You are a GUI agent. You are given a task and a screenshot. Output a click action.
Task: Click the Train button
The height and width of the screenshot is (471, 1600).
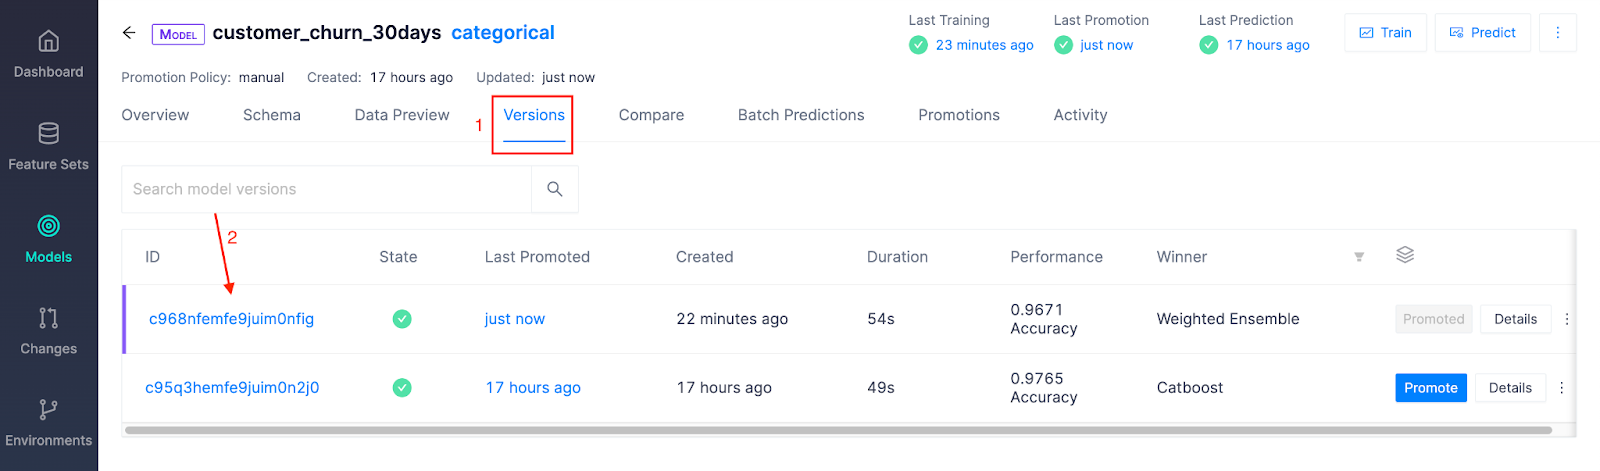1385,33
